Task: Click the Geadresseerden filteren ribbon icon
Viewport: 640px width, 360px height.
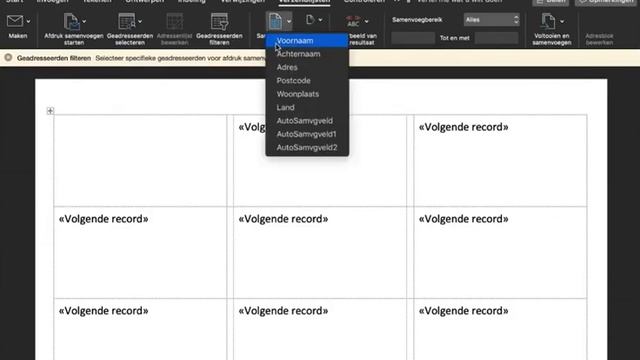Action: pos(219,21)
